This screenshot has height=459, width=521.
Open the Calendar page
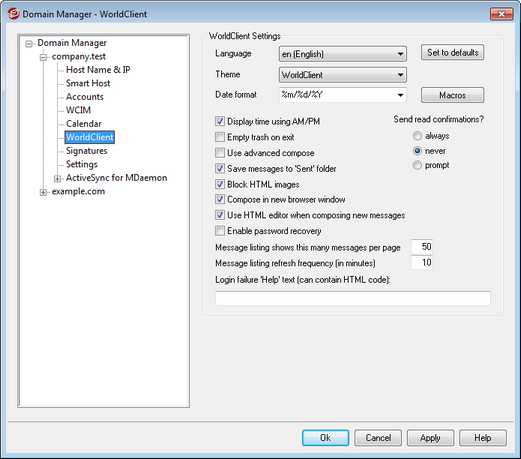(x=84, y=124)
